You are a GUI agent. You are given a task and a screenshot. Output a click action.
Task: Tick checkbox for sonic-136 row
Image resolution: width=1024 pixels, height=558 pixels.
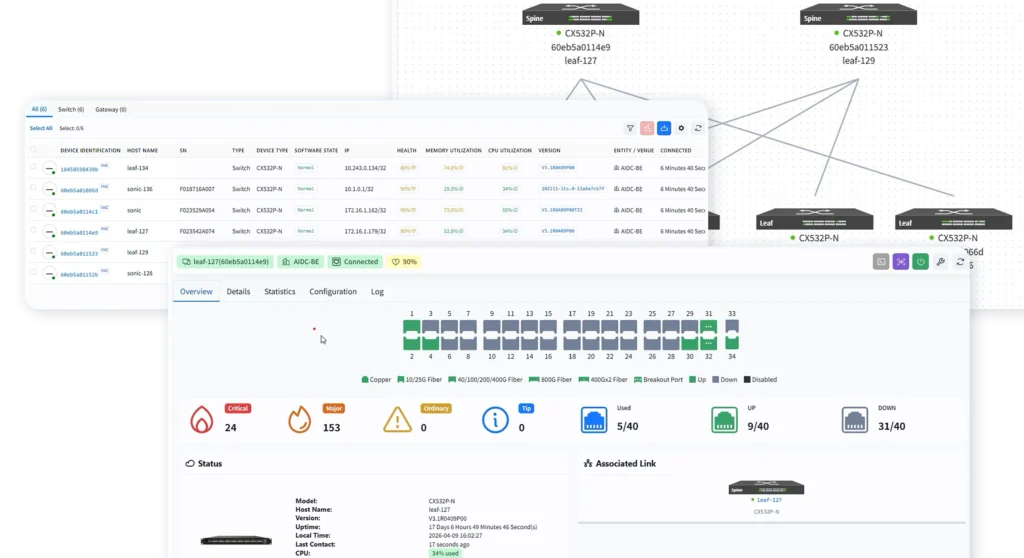33,188
